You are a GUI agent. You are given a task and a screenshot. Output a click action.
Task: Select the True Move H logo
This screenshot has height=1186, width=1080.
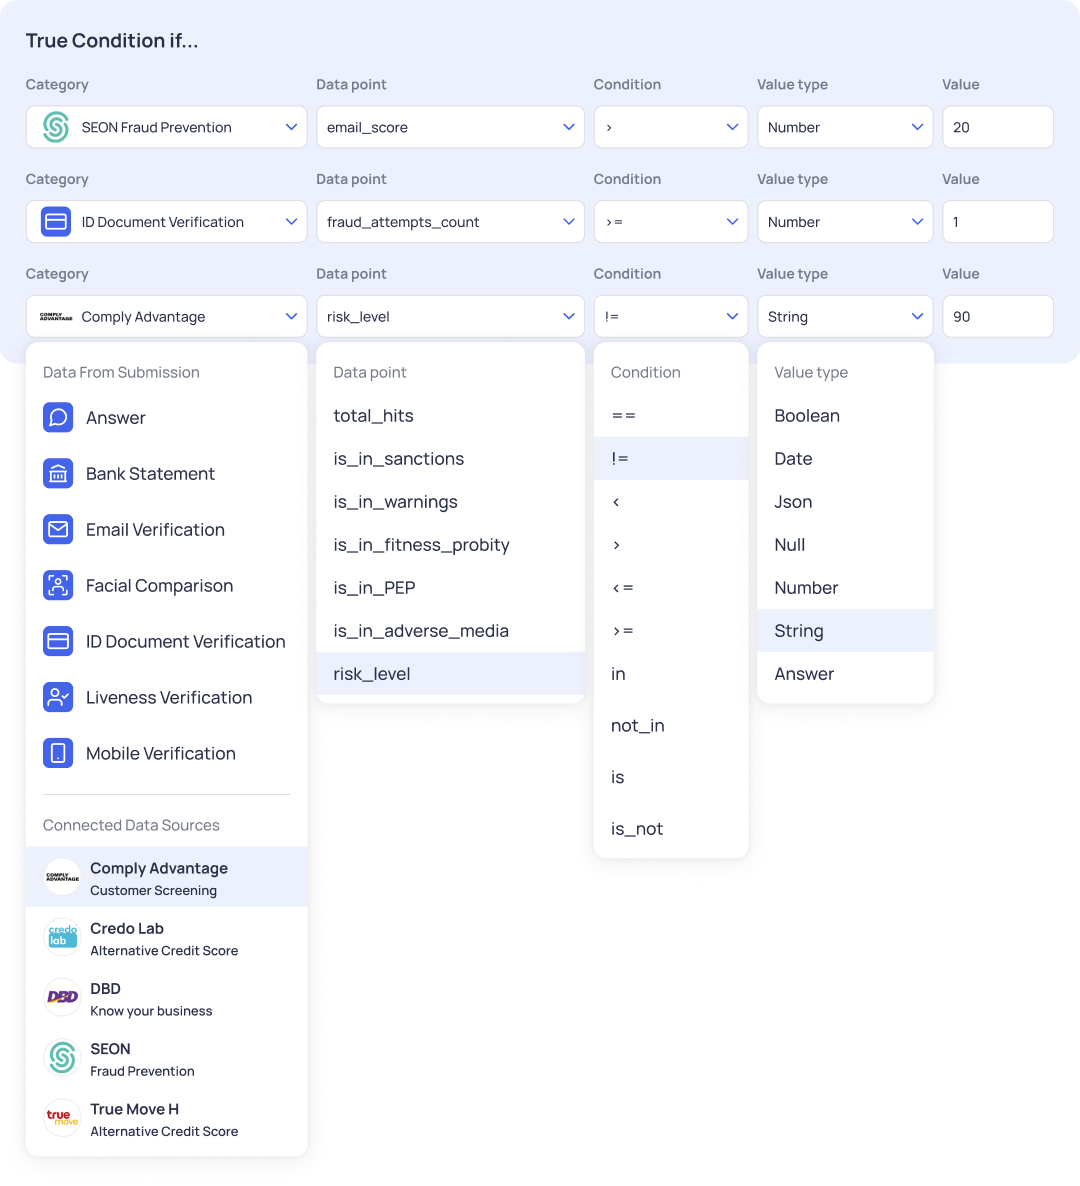tap(62, 1118)
